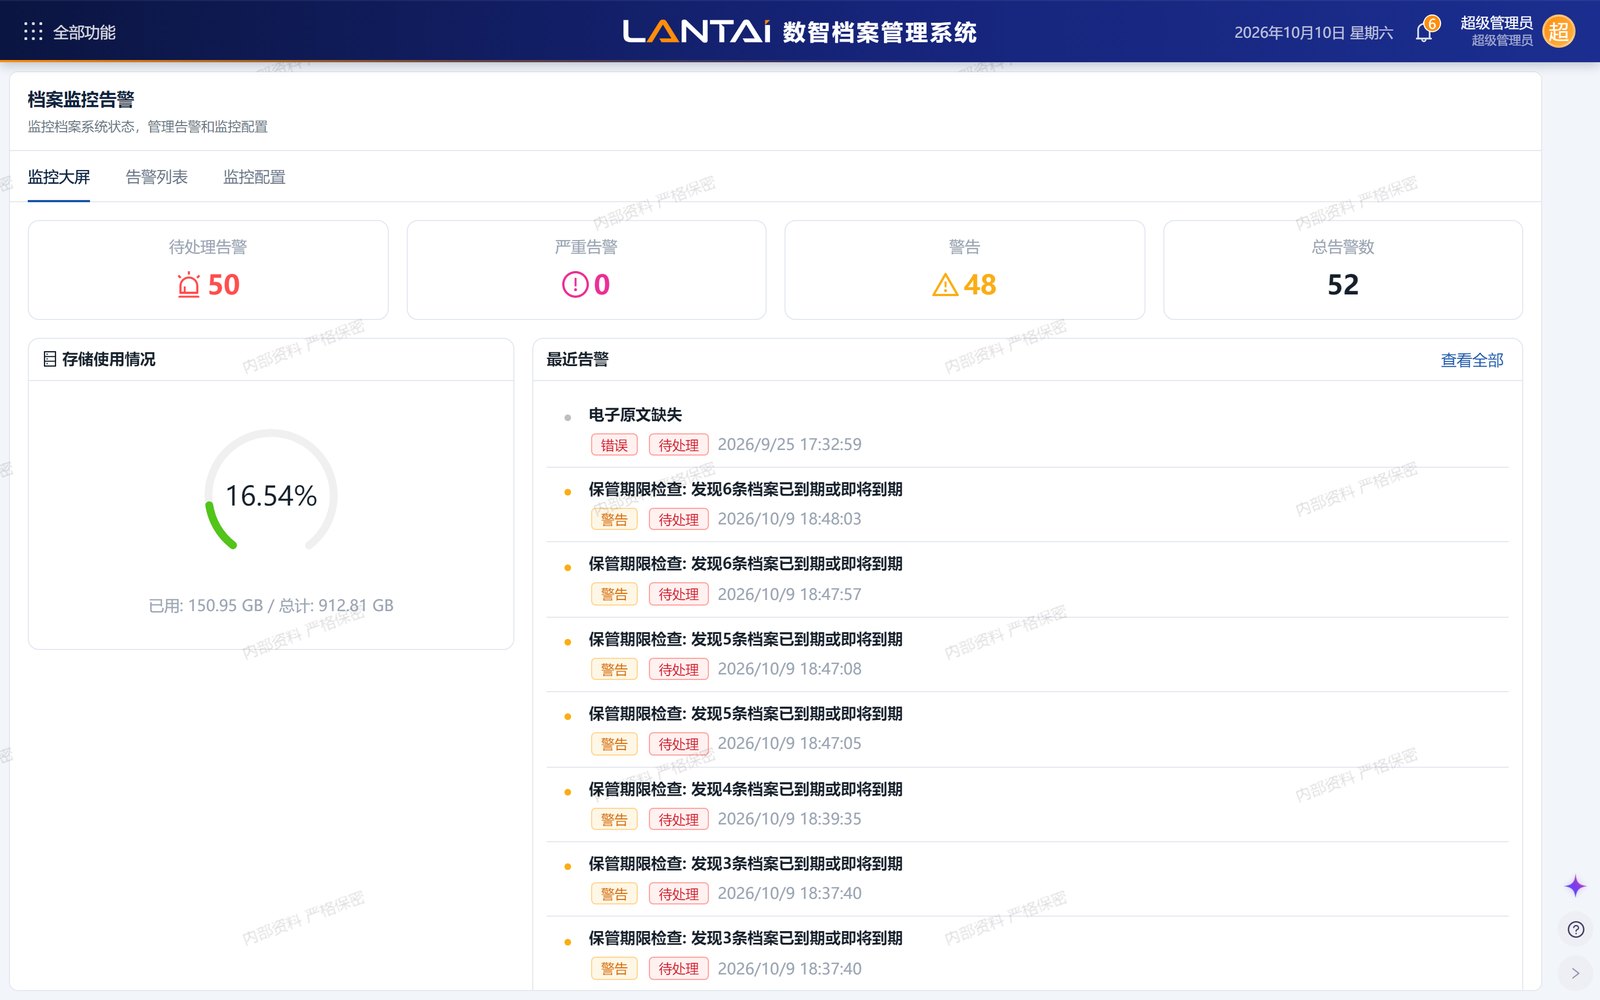
Task: Click the orange 超 user avatar
Action: pos(1558,32)
